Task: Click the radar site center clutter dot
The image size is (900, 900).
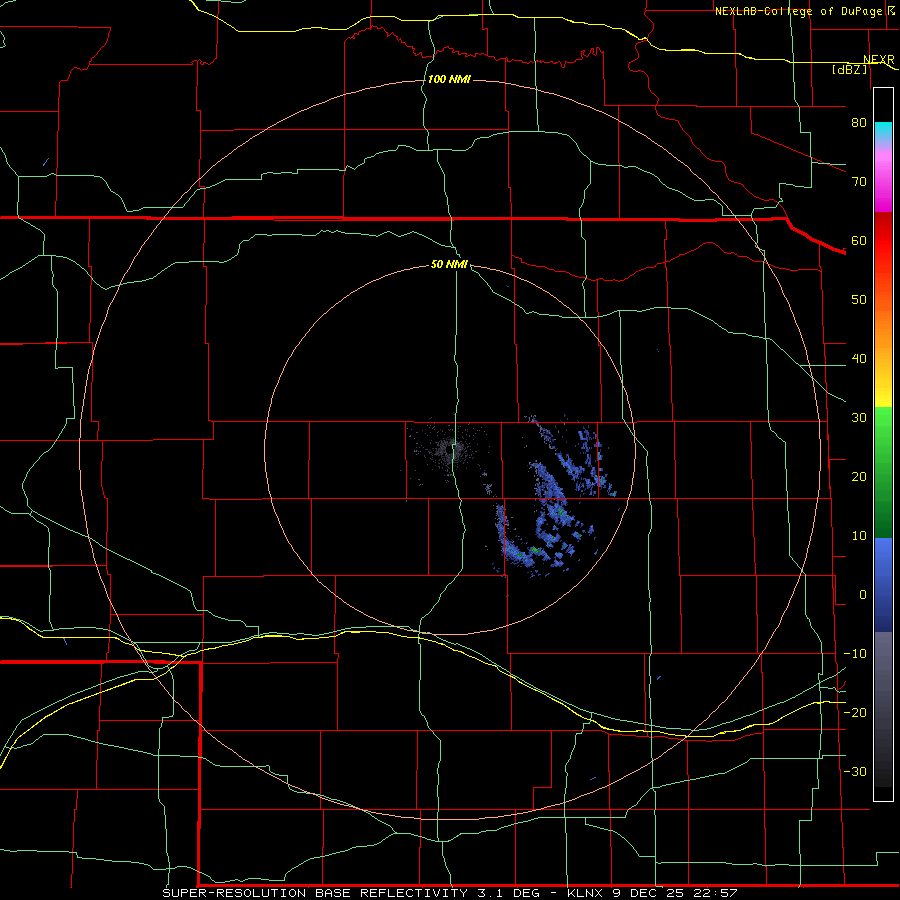Action: pyautogui.click(x=452, y=450)
